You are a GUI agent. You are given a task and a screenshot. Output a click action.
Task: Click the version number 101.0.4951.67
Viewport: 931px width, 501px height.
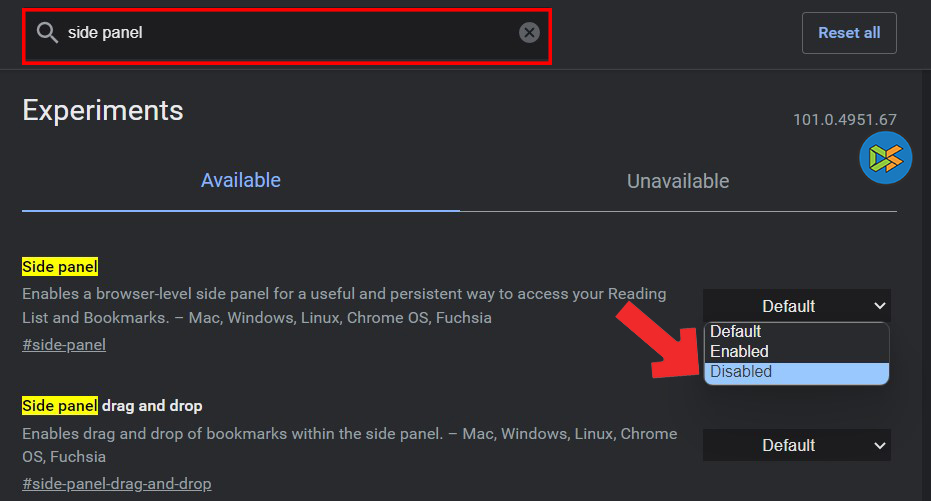click(844, 120)
